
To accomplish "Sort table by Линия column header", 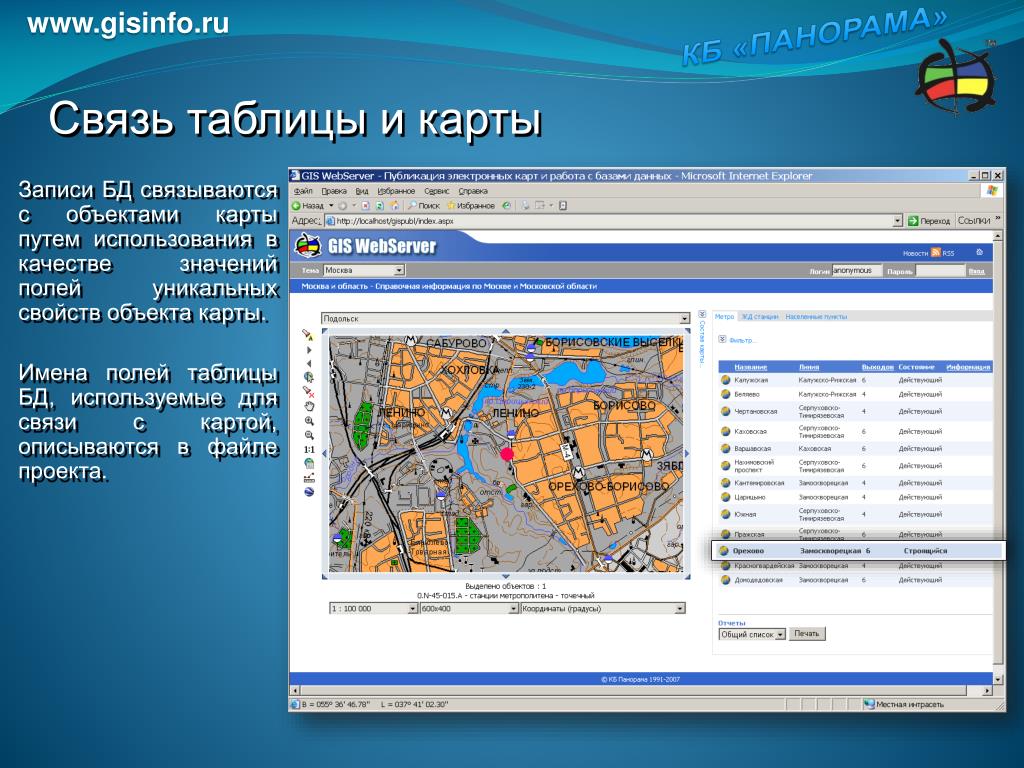I will tap(808, 367).
